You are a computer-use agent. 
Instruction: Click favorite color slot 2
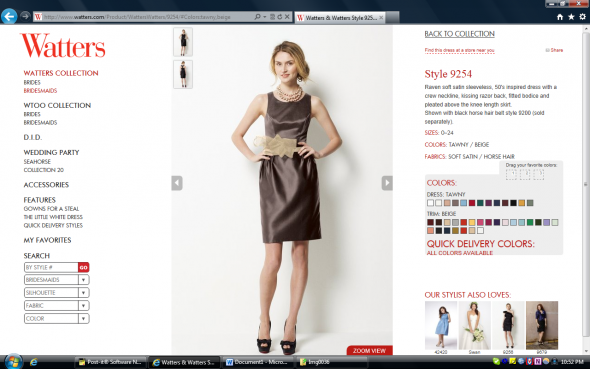pyautogui.click(x=525, y=174)
